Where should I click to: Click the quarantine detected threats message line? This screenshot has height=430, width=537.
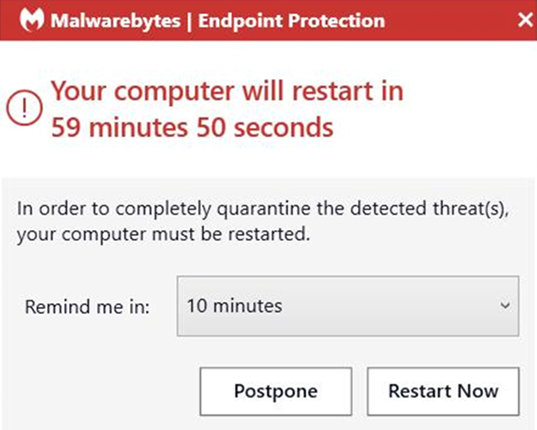coord(263,209)
